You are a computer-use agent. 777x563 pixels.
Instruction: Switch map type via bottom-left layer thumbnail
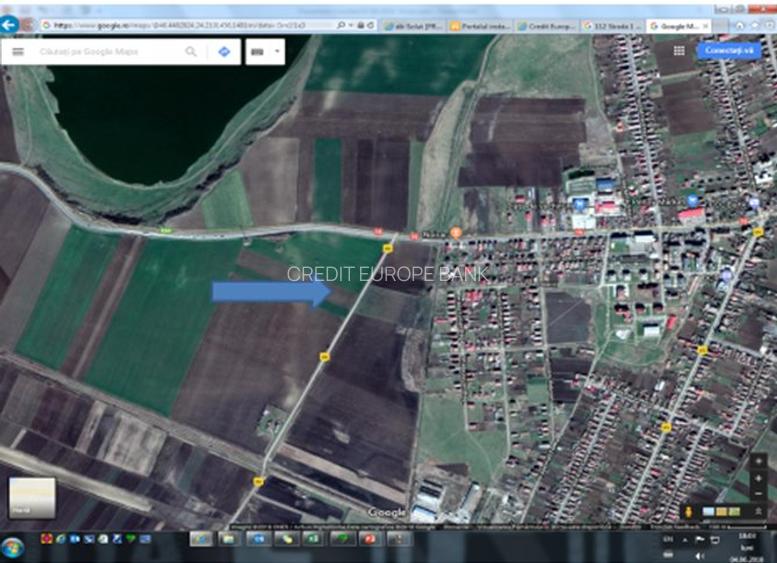[32, 498]
